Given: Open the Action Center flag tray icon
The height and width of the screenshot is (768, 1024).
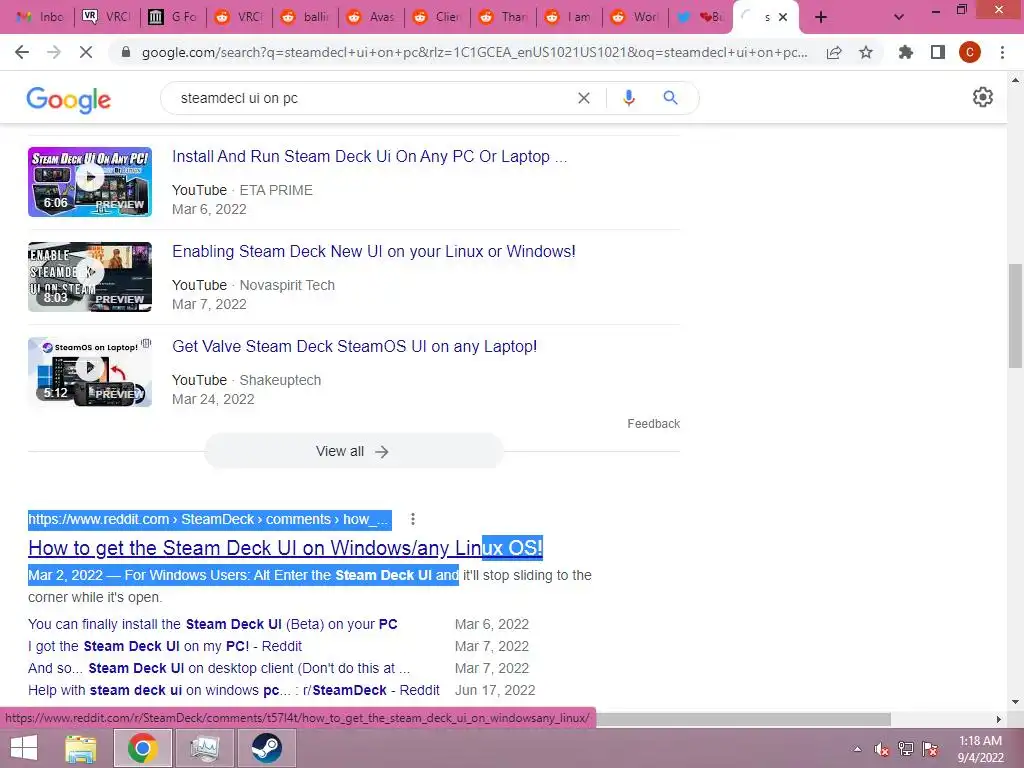Looking at the screenshot, I should pos(930,749).
